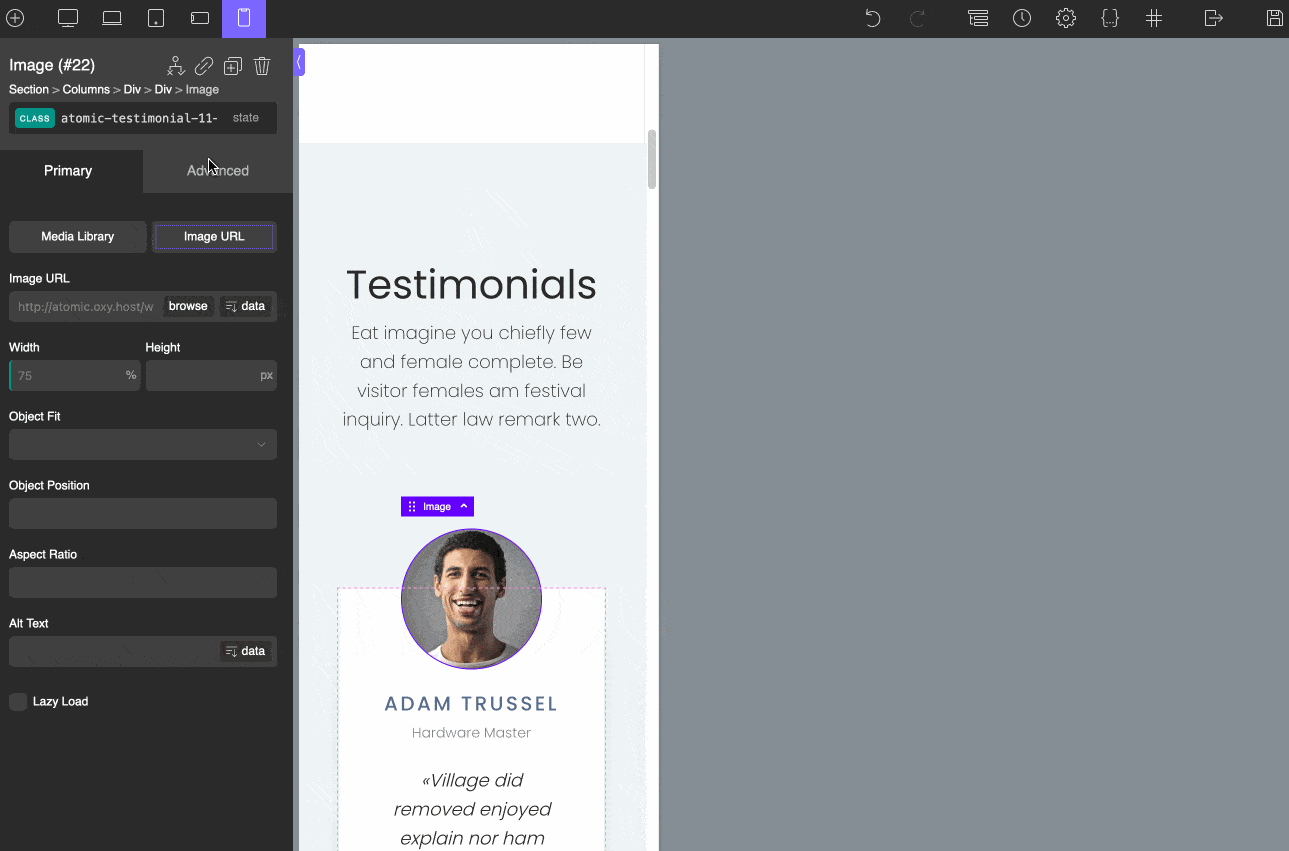The width and height of the screenshot is (1289, 851).
Task: Duplicate the Image element
Action: (x=232, y=65)
